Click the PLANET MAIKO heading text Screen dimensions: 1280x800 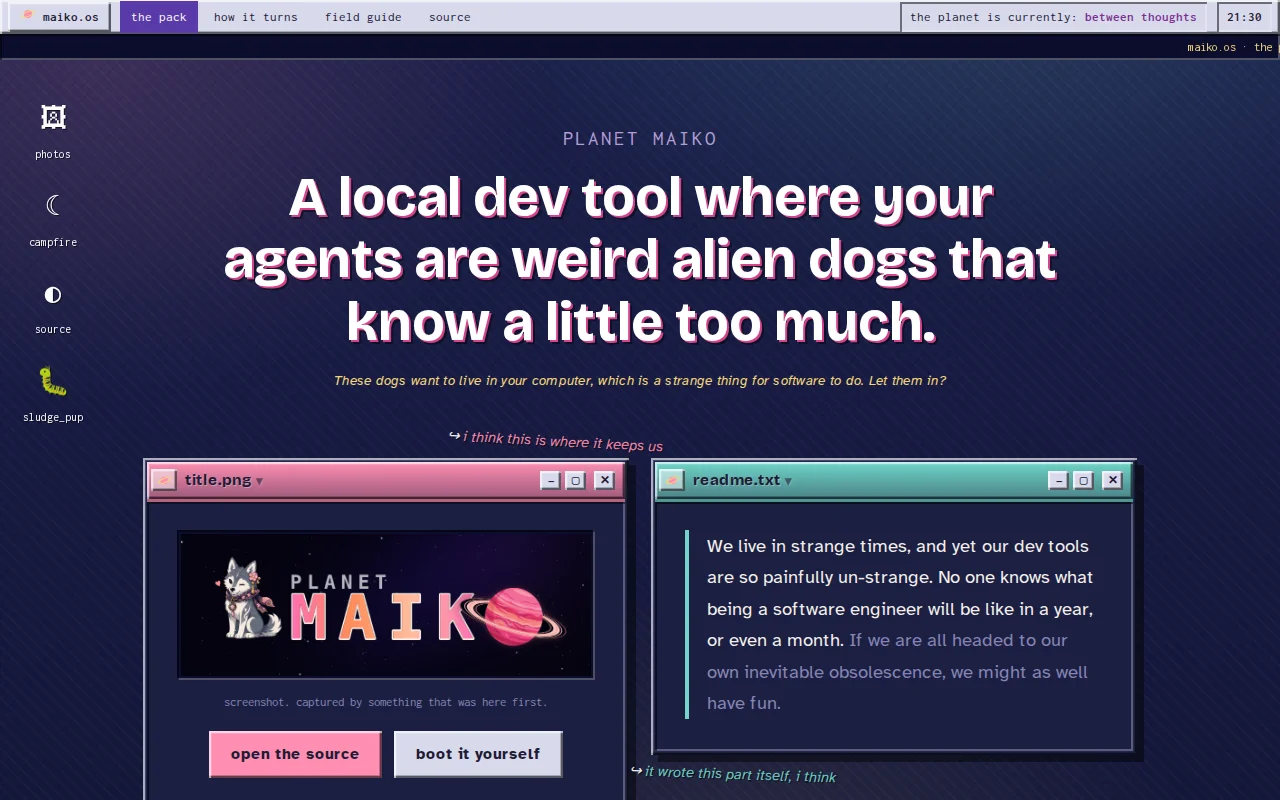click(640, 139)
